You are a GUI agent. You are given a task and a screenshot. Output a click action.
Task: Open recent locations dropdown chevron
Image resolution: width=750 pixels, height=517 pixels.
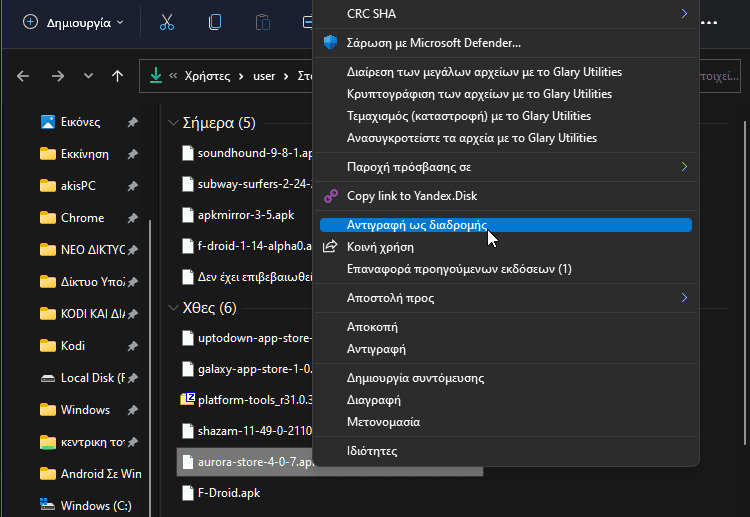tap(88, 76)
